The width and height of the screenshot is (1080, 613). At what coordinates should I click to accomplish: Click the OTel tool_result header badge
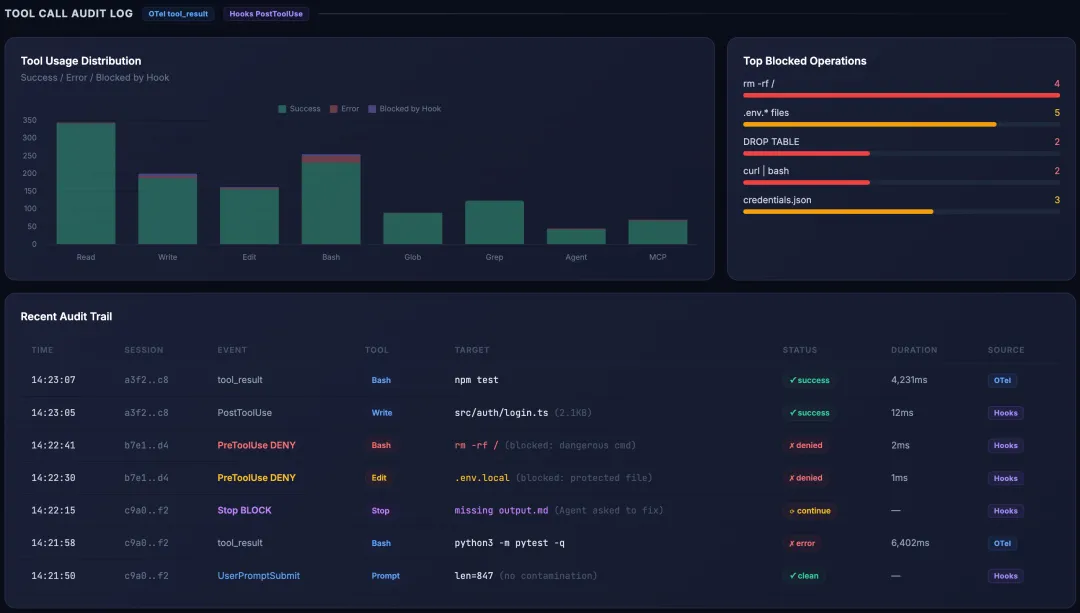(x=178, y=14)
